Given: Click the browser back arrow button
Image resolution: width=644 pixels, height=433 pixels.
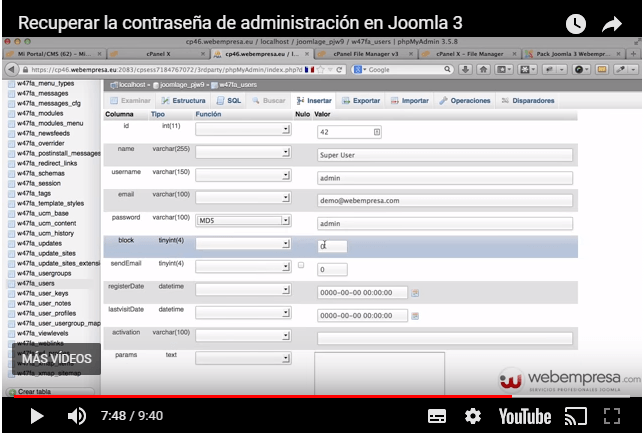Looking at the screenshot, I should tap(12, 69).
